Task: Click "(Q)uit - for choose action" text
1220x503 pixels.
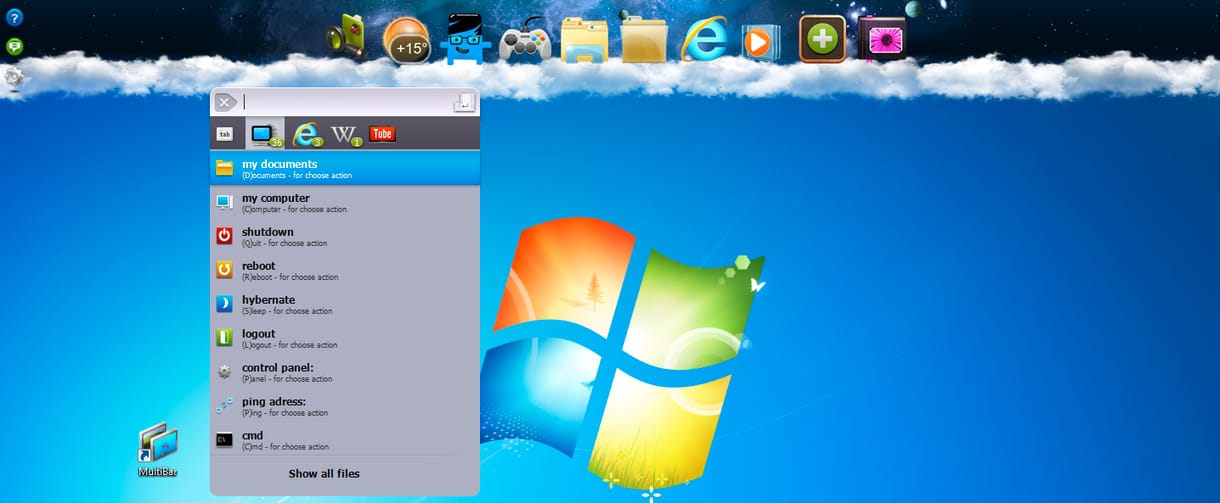Action: click(284, 243)
